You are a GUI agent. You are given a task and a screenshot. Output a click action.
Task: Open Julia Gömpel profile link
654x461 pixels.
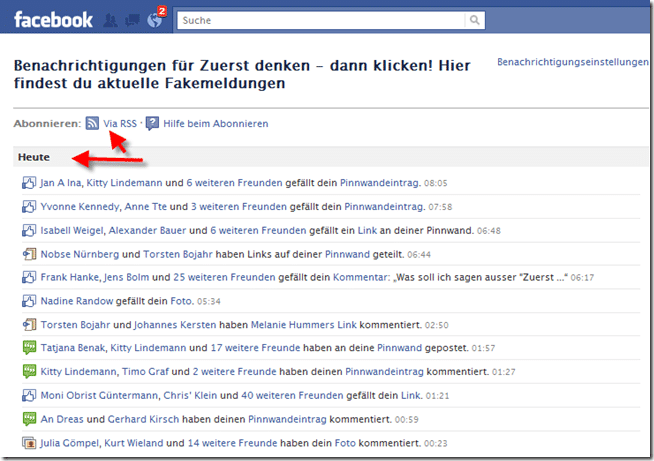click(x=69, y=443)
